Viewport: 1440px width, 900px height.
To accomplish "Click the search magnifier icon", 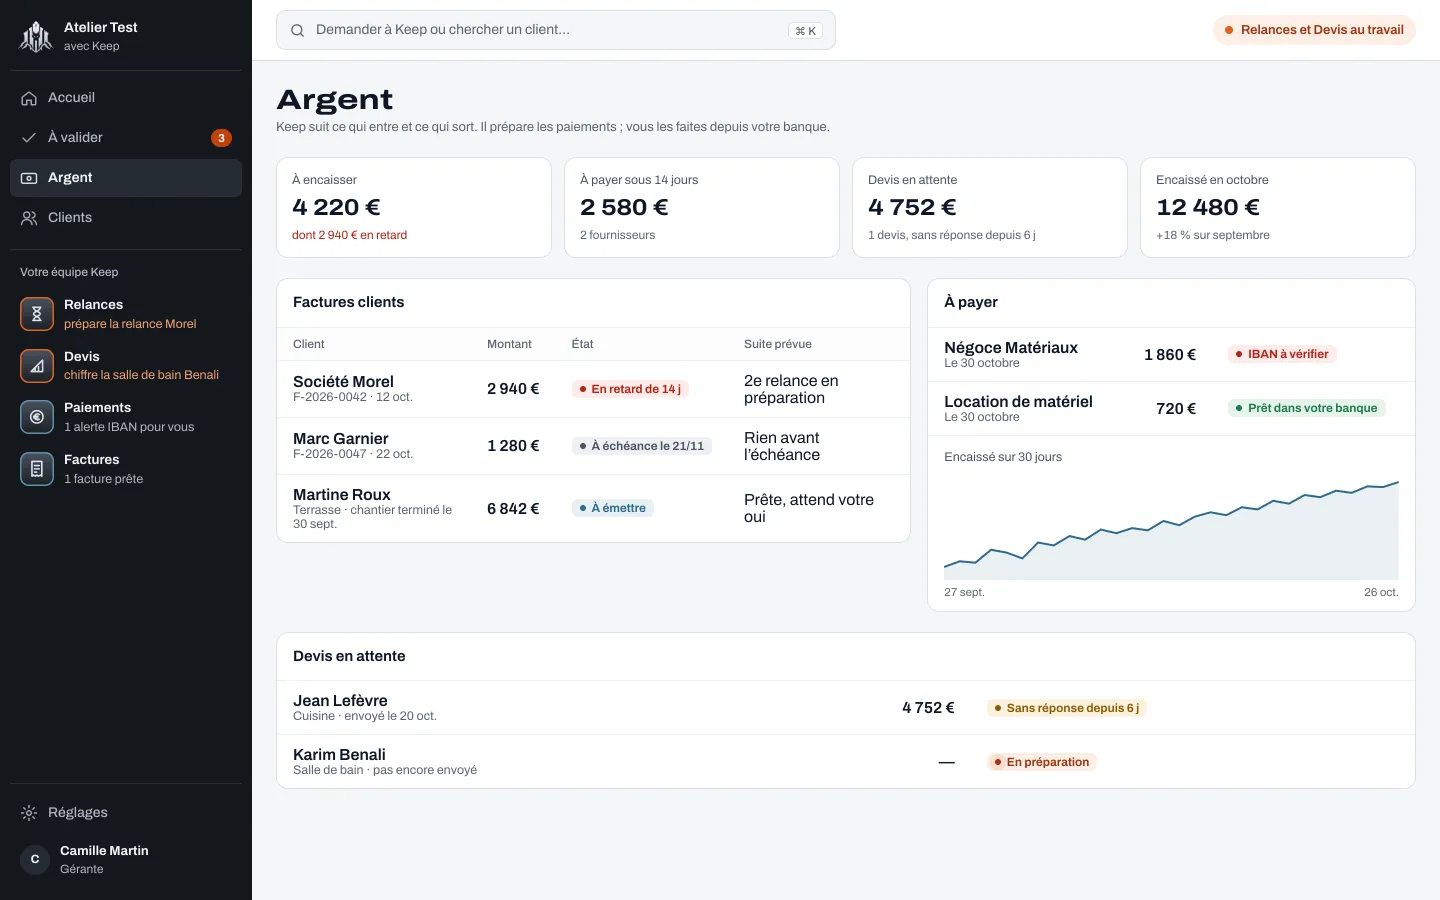I will [297, 30].
